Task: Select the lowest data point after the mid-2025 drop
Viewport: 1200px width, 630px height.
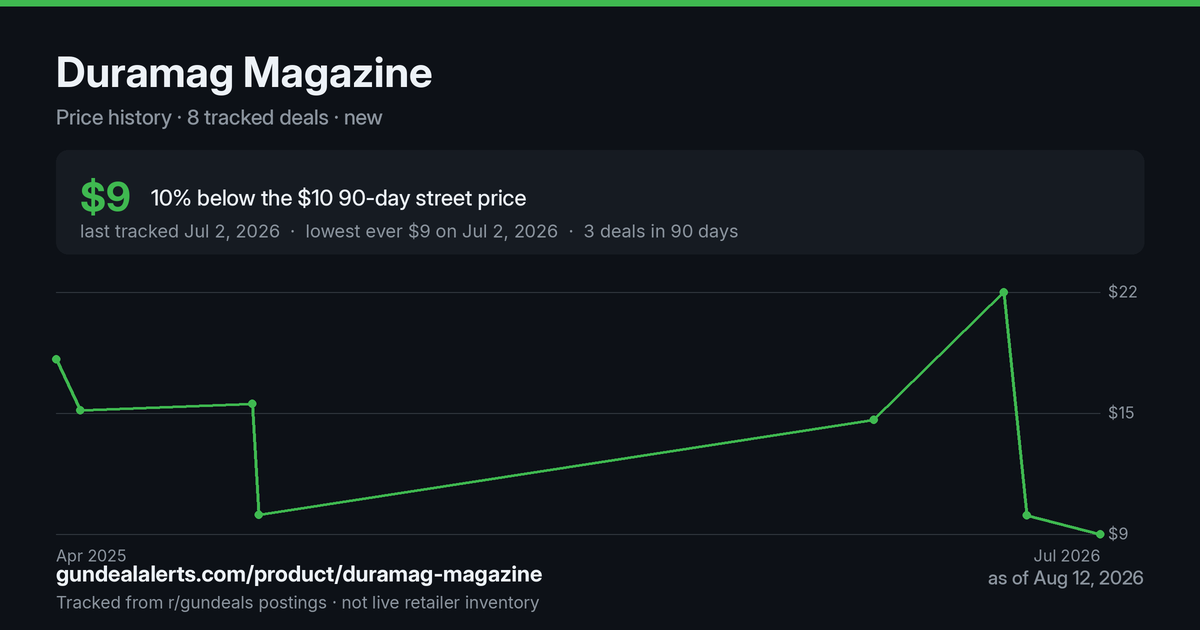Action: tap(259, 514)
